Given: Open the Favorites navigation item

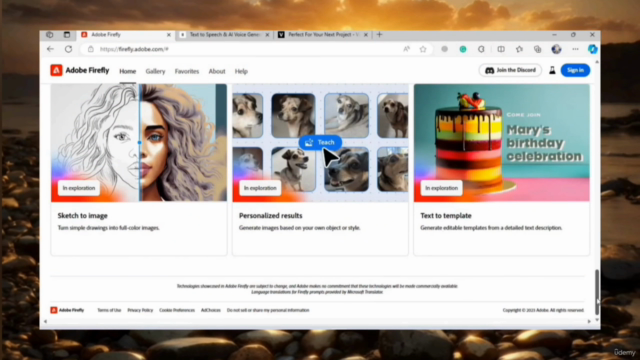Looking at the screenshot, I should pyautogui.click(x=187, y=71).
